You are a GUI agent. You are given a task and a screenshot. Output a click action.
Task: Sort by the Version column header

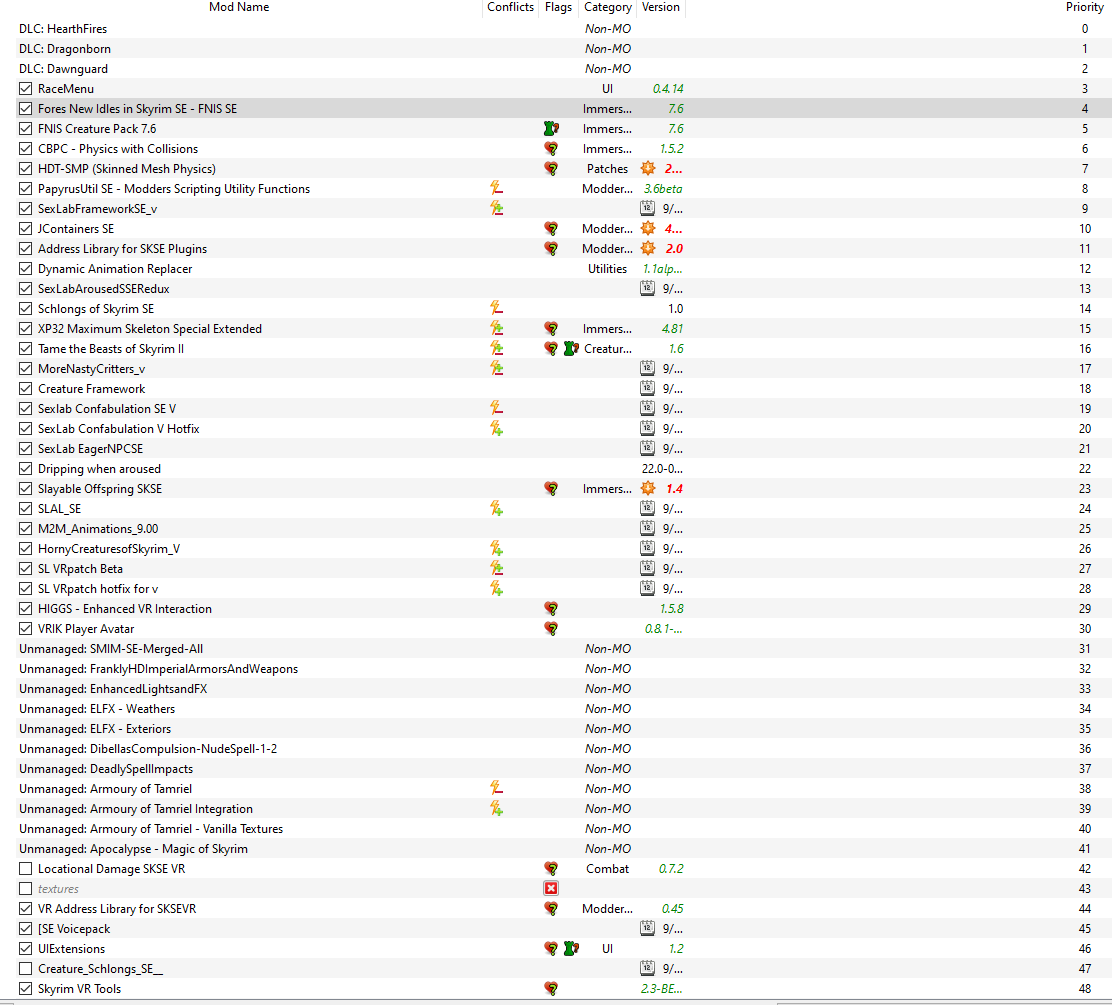(661, 7)
